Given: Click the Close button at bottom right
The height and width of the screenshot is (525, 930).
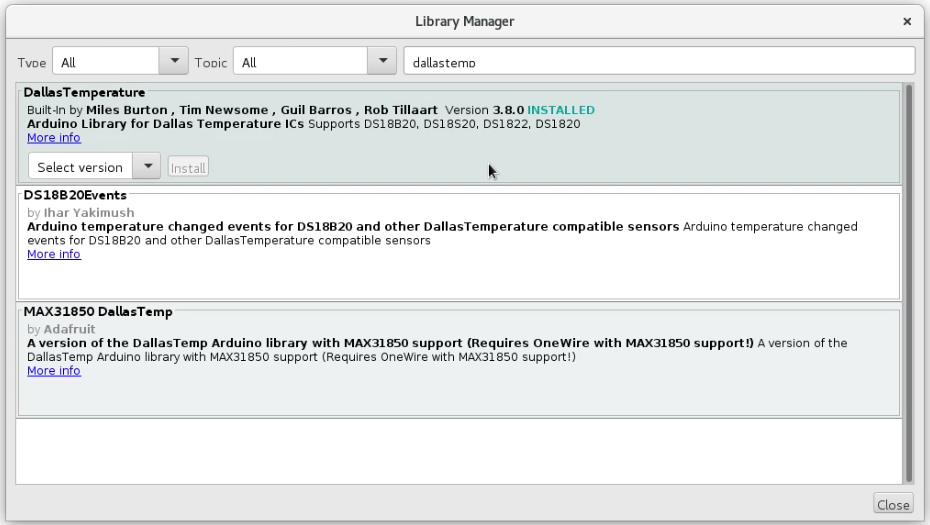Looking at the screenshot, I should pos(892,505).
